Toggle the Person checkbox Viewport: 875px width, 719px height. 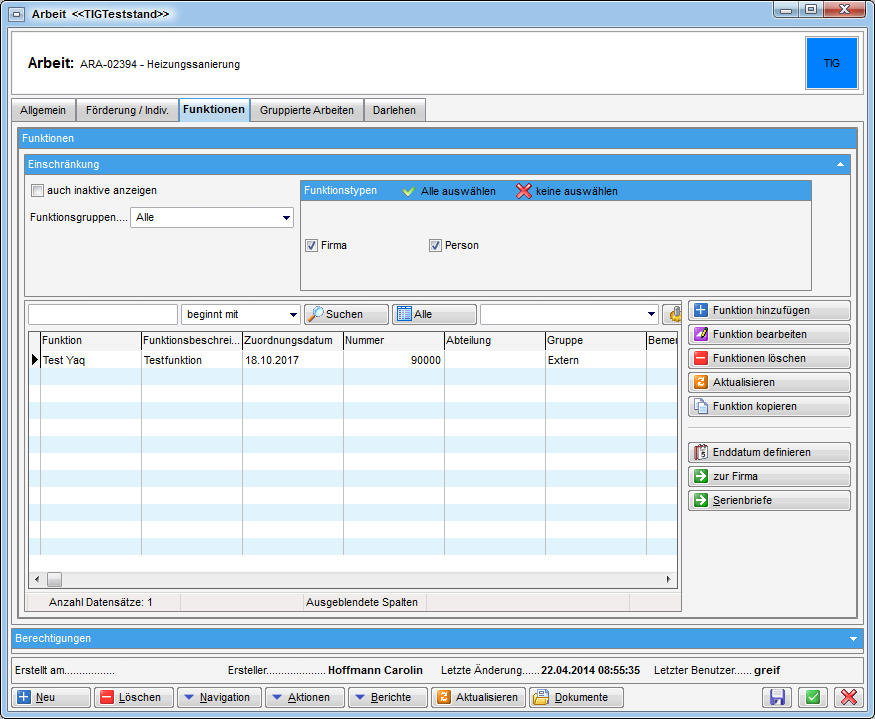tap(435, 245)
